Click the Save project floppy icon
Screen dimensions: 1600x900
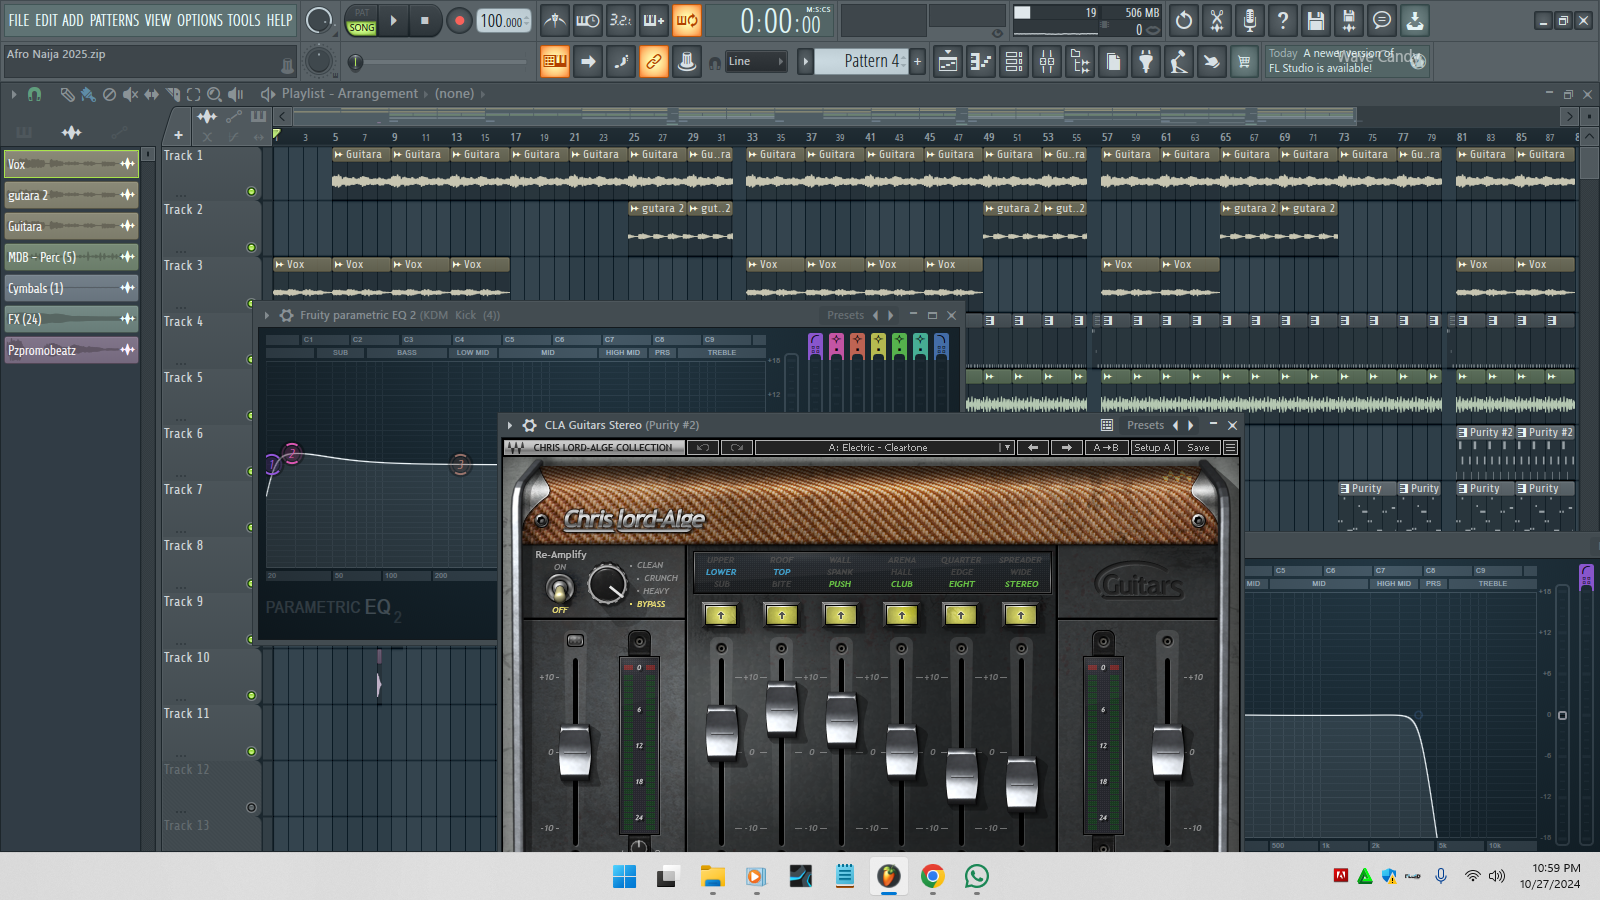[x=1316, y=20]
